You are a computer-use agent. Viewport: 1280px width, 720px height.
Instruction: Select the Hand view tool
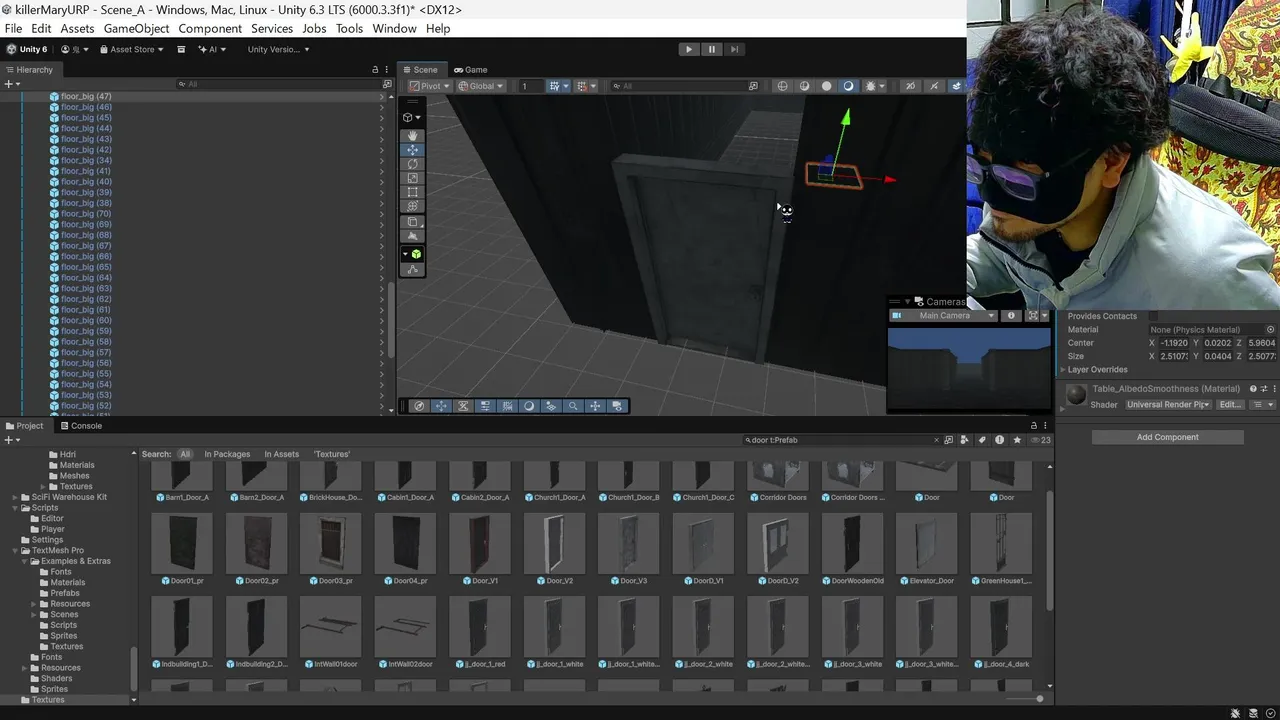tap(413, 135)
